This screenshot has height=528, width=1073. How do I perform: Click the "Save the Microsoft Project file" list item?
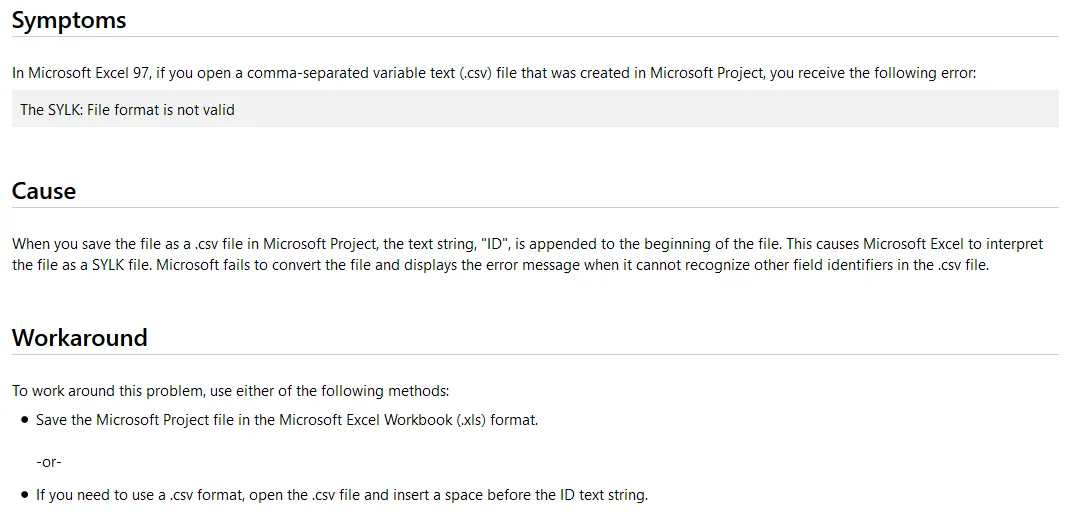(287, 420)
